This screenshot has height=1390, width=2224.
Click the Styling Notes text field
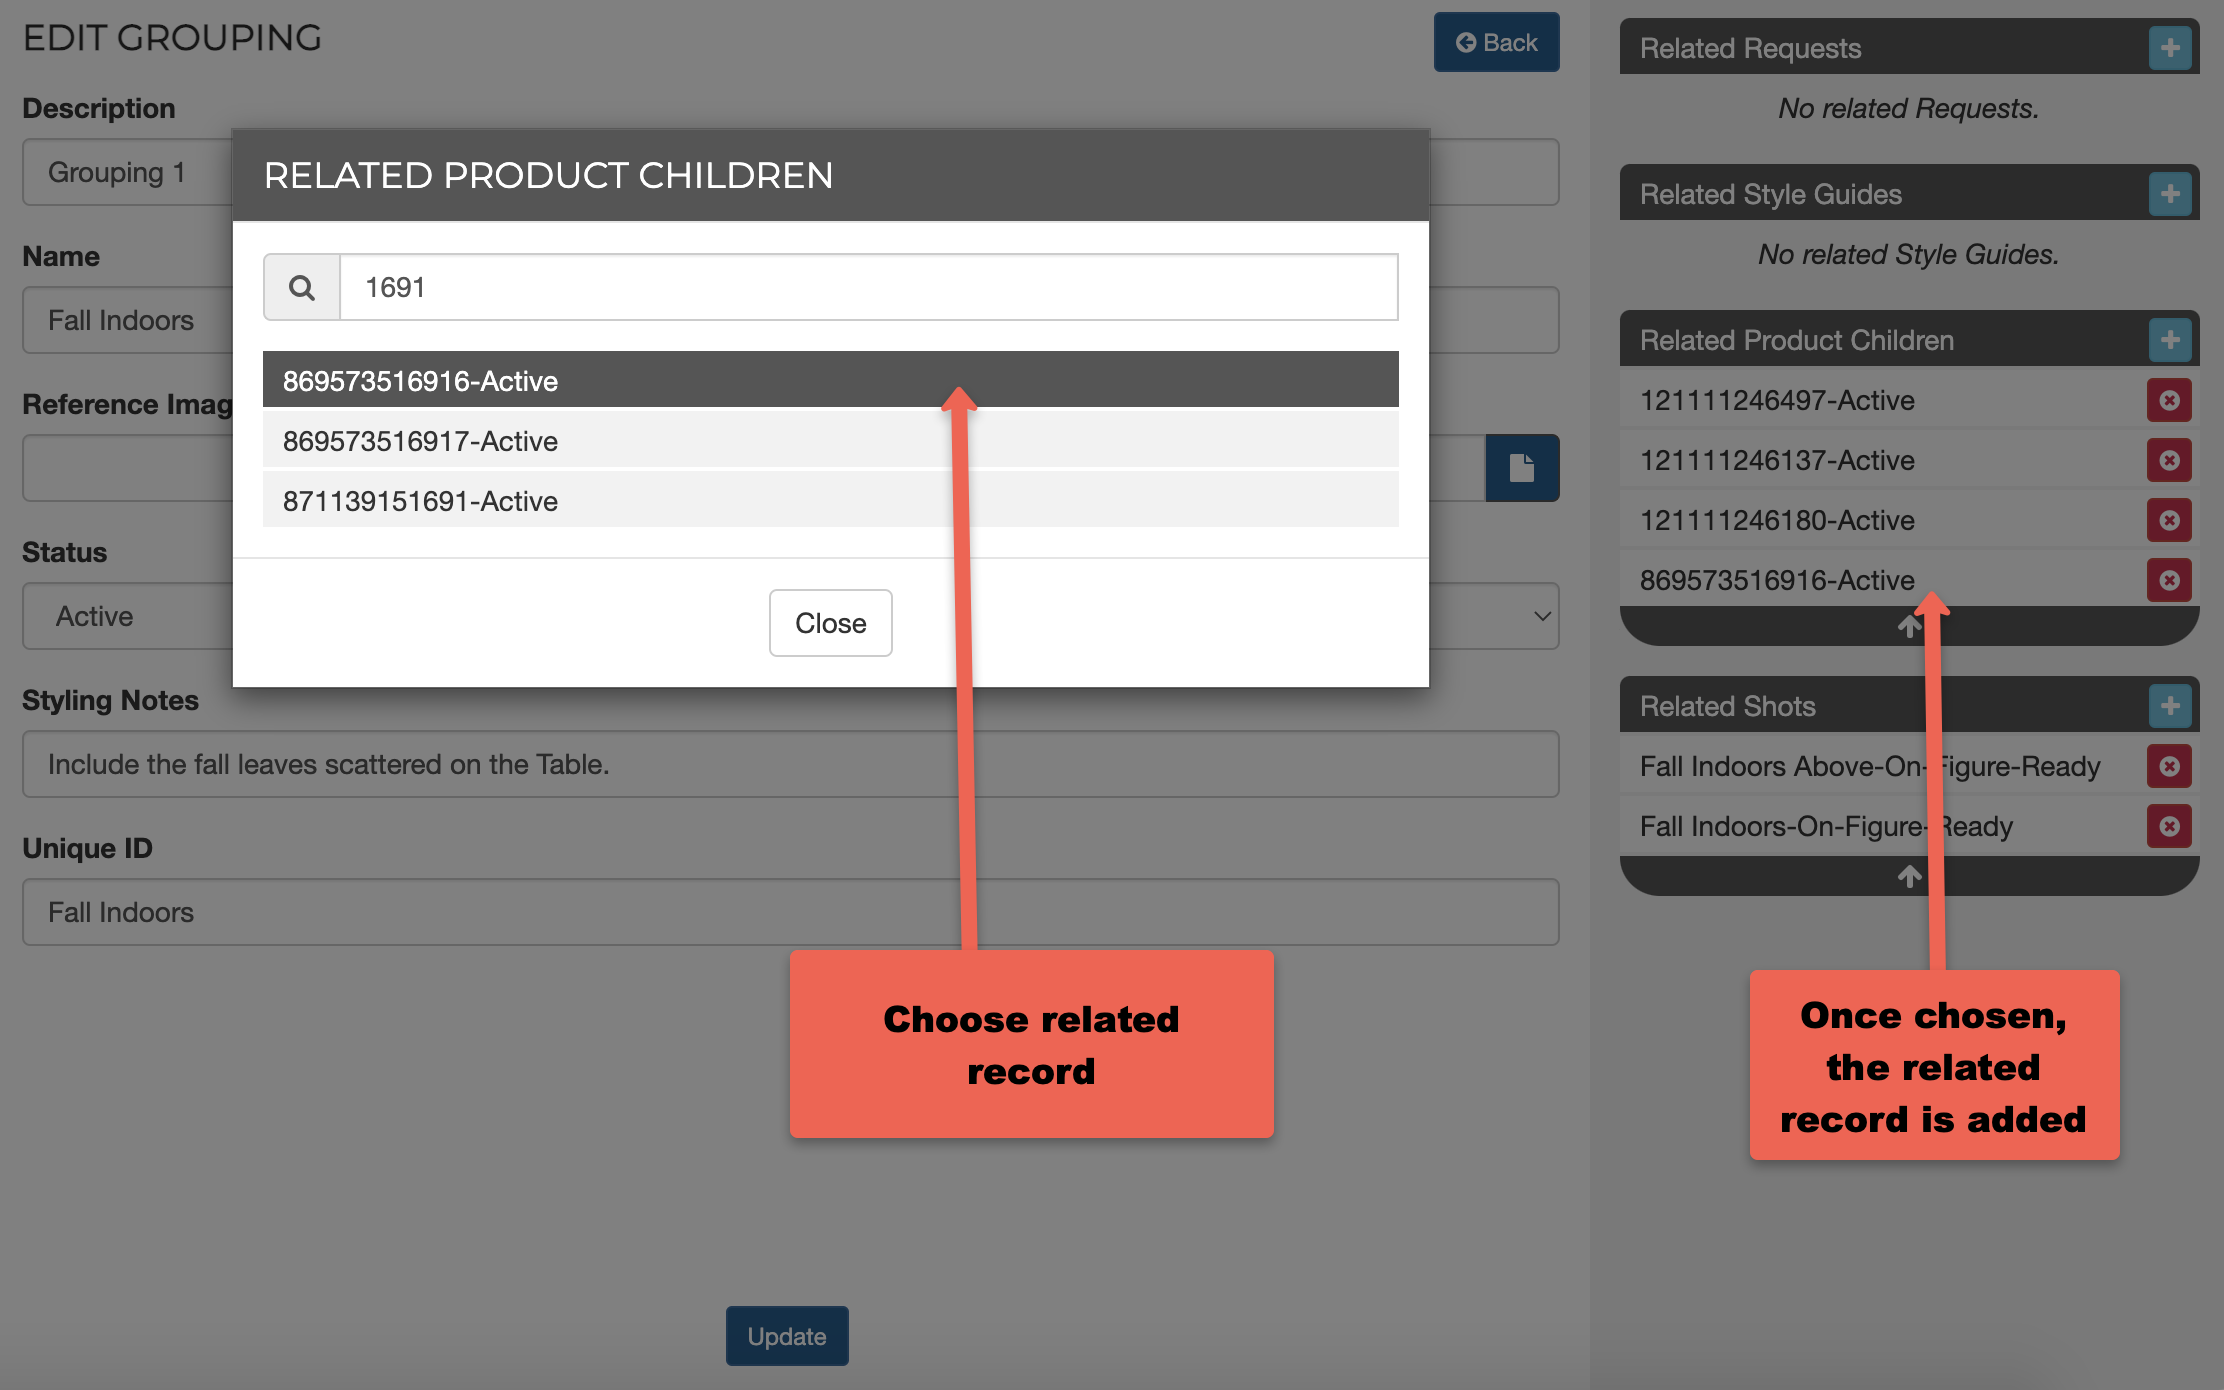point(790,764)
